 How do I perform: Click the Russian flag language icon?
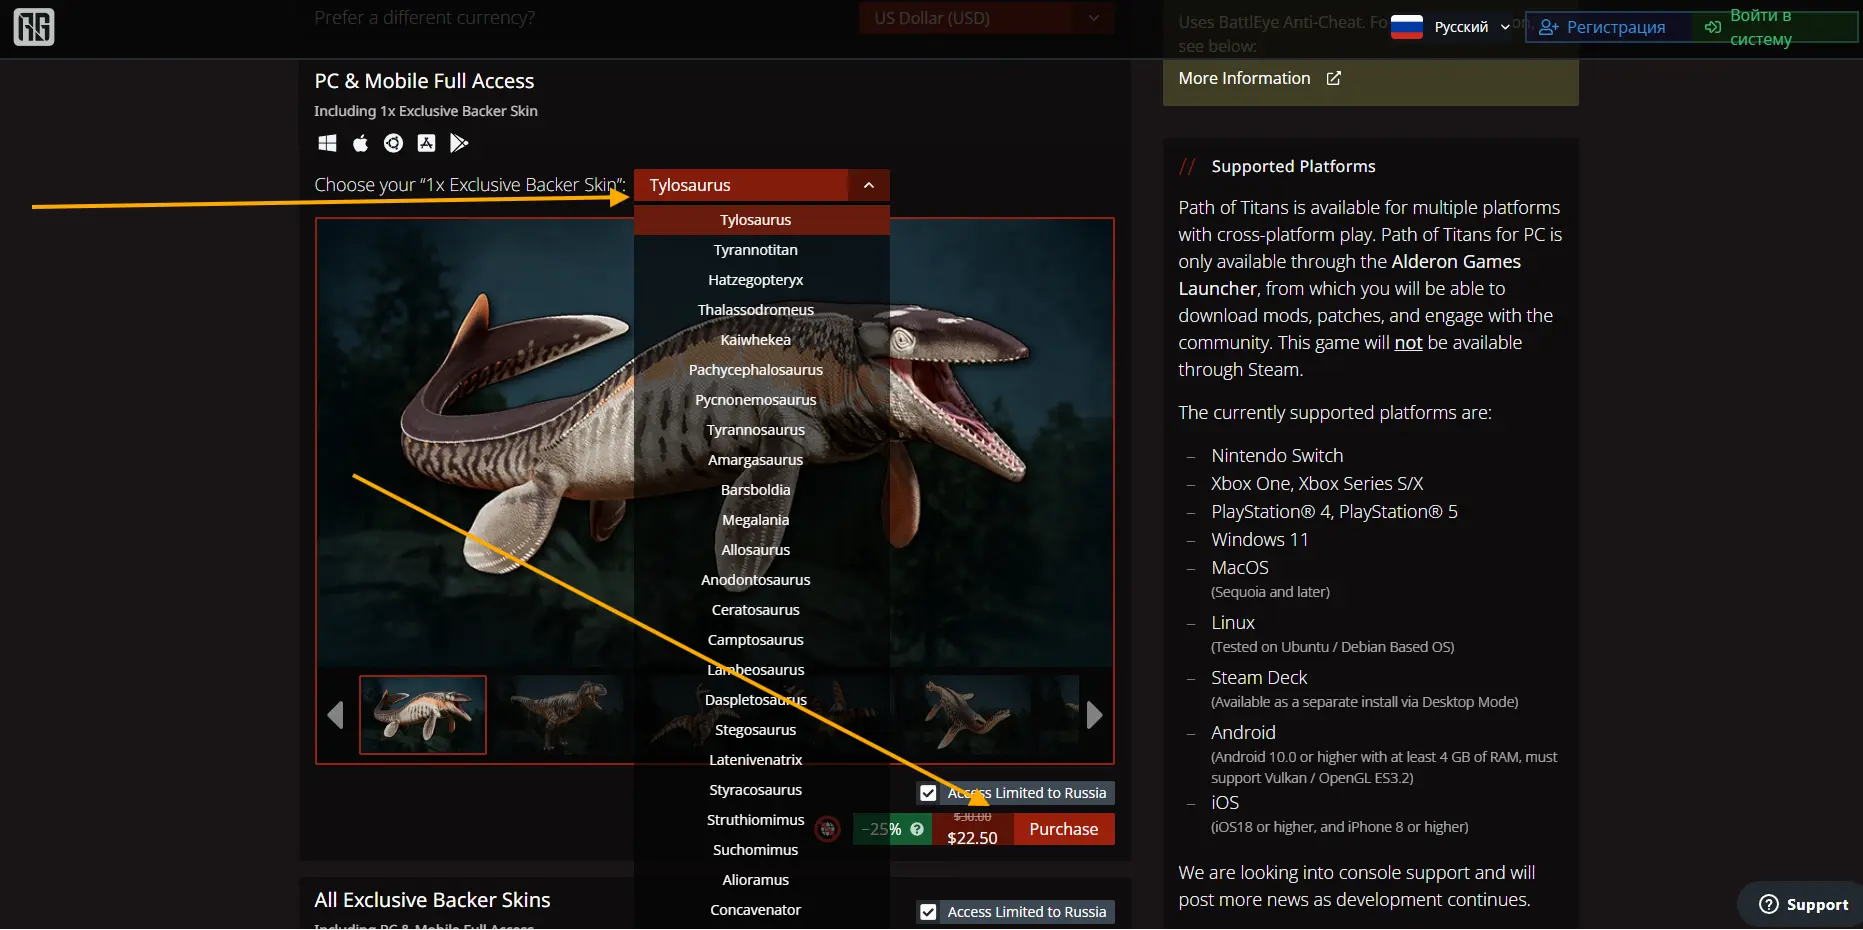pos(1407,27)
